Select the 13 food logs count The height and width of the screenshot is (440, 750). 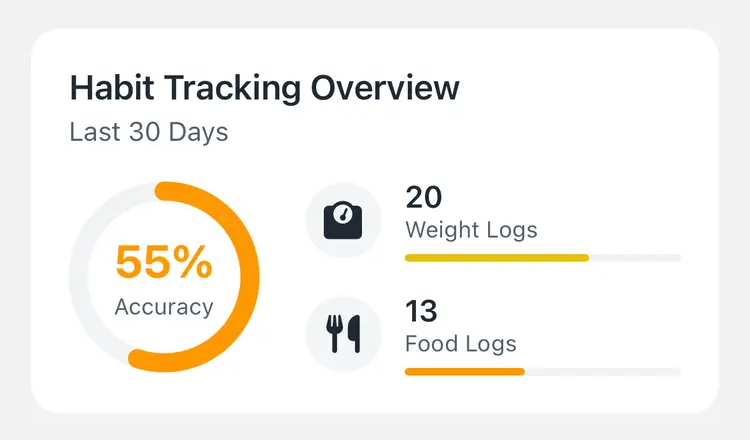click(x=421, y=311)
